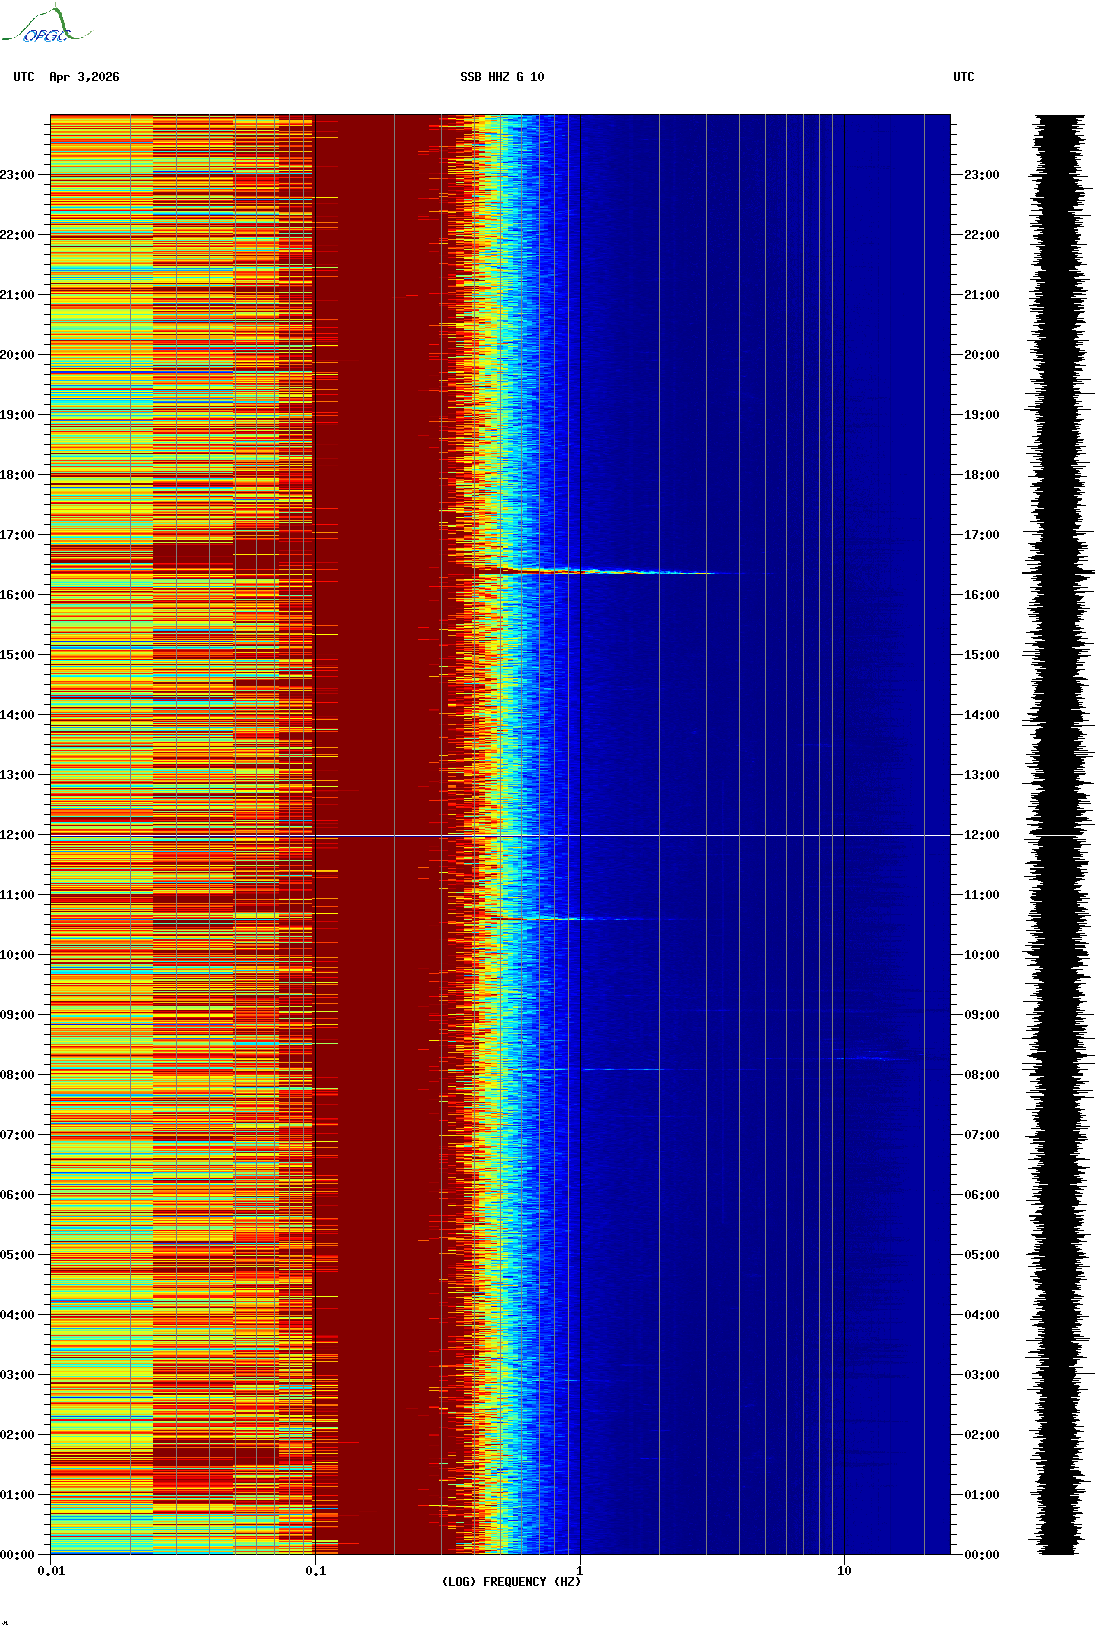Click the 08:00 label on left time axis
This screenshot has height=1634, width=1102.
point(17,1075)
